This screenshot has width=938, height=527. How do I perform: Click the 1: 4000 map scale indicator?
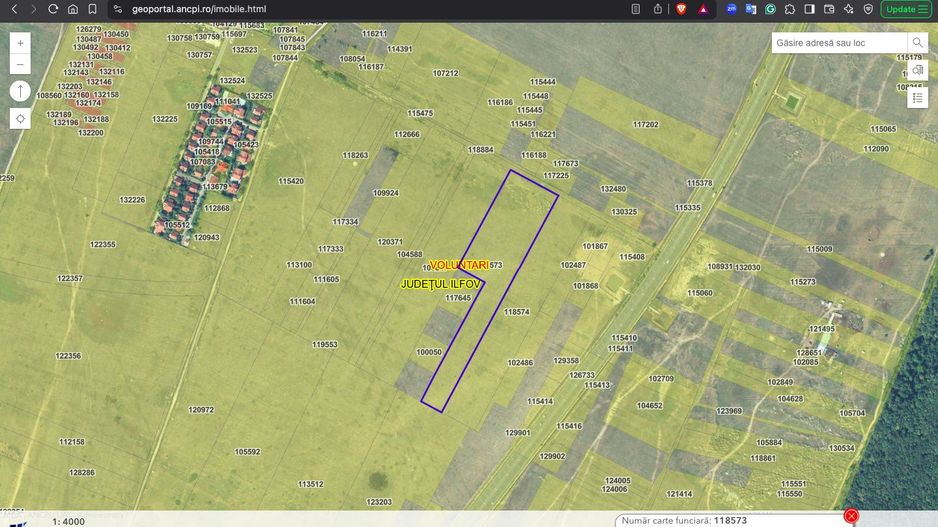click(x=68, y=522)
